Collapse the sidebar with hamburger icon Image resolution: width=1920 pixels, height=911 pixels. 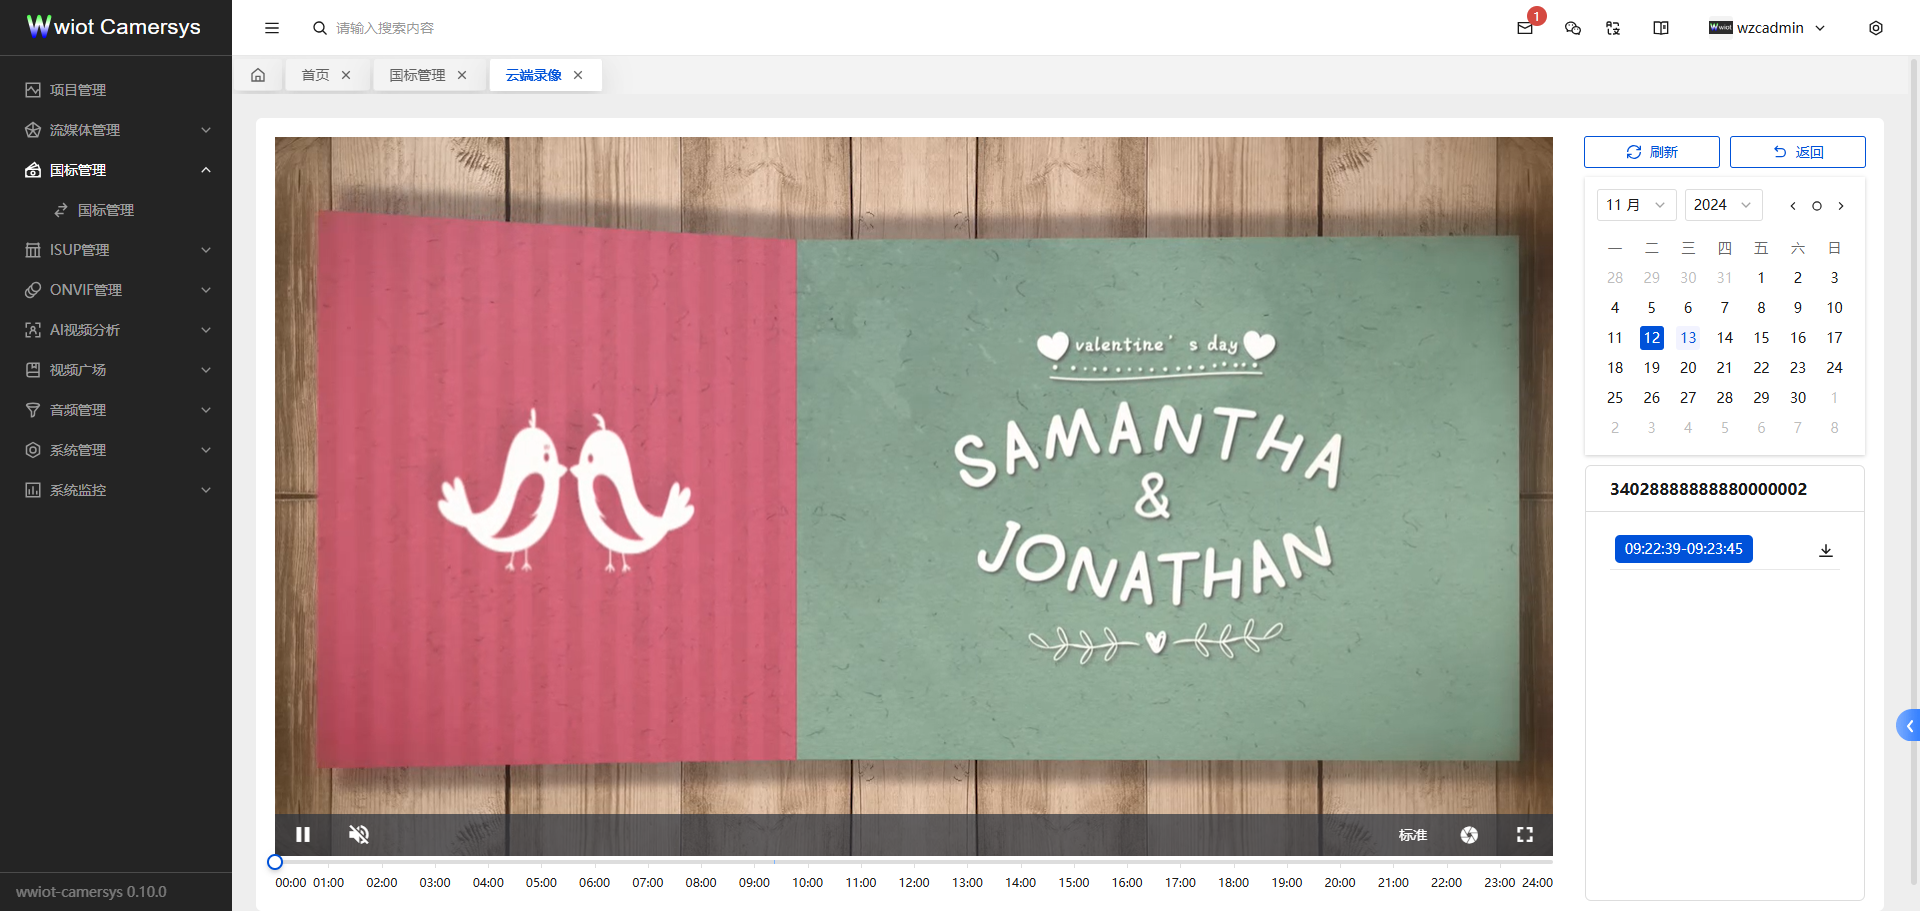(x=272, y=28)
